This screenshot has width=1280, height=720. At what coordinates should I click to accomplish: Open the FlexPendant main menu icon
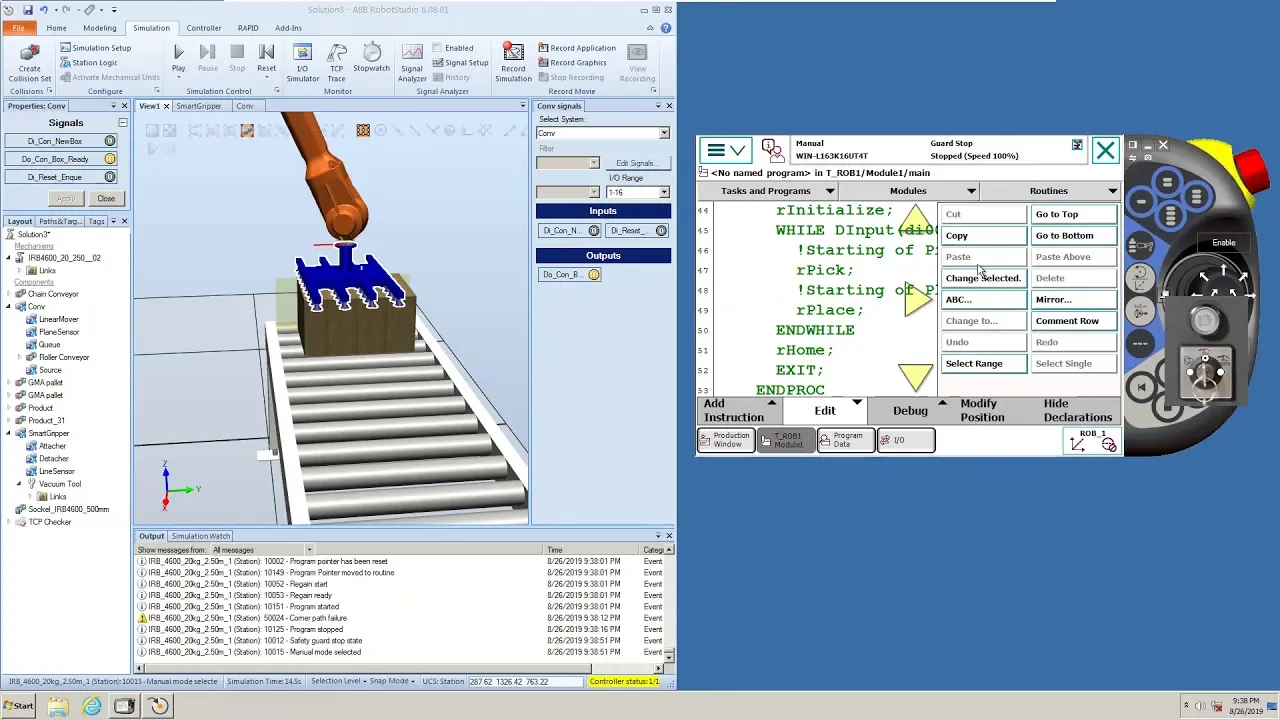[x=725, y=150]
